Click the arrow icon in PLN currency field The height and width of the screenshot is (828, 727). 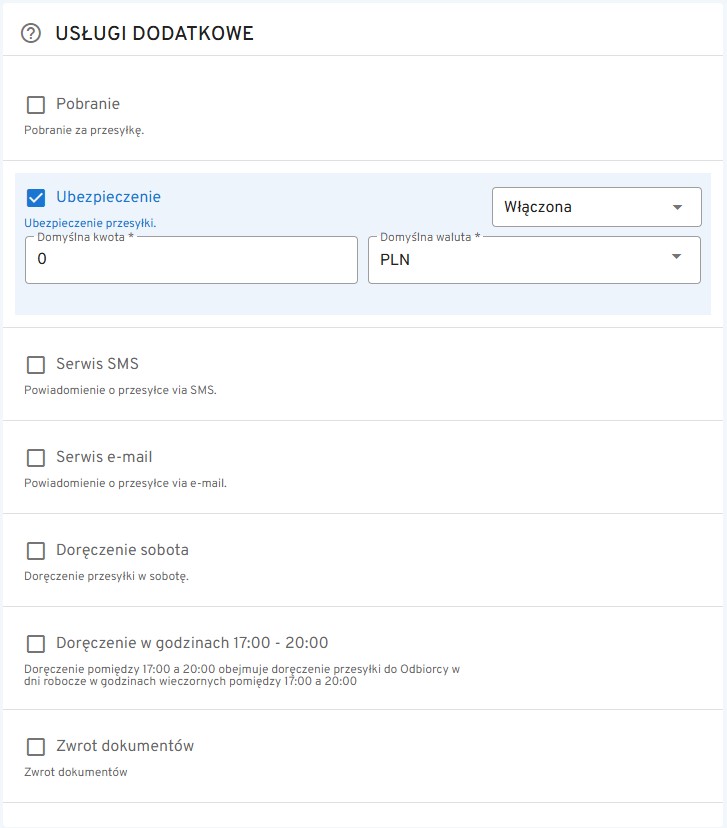678,258
